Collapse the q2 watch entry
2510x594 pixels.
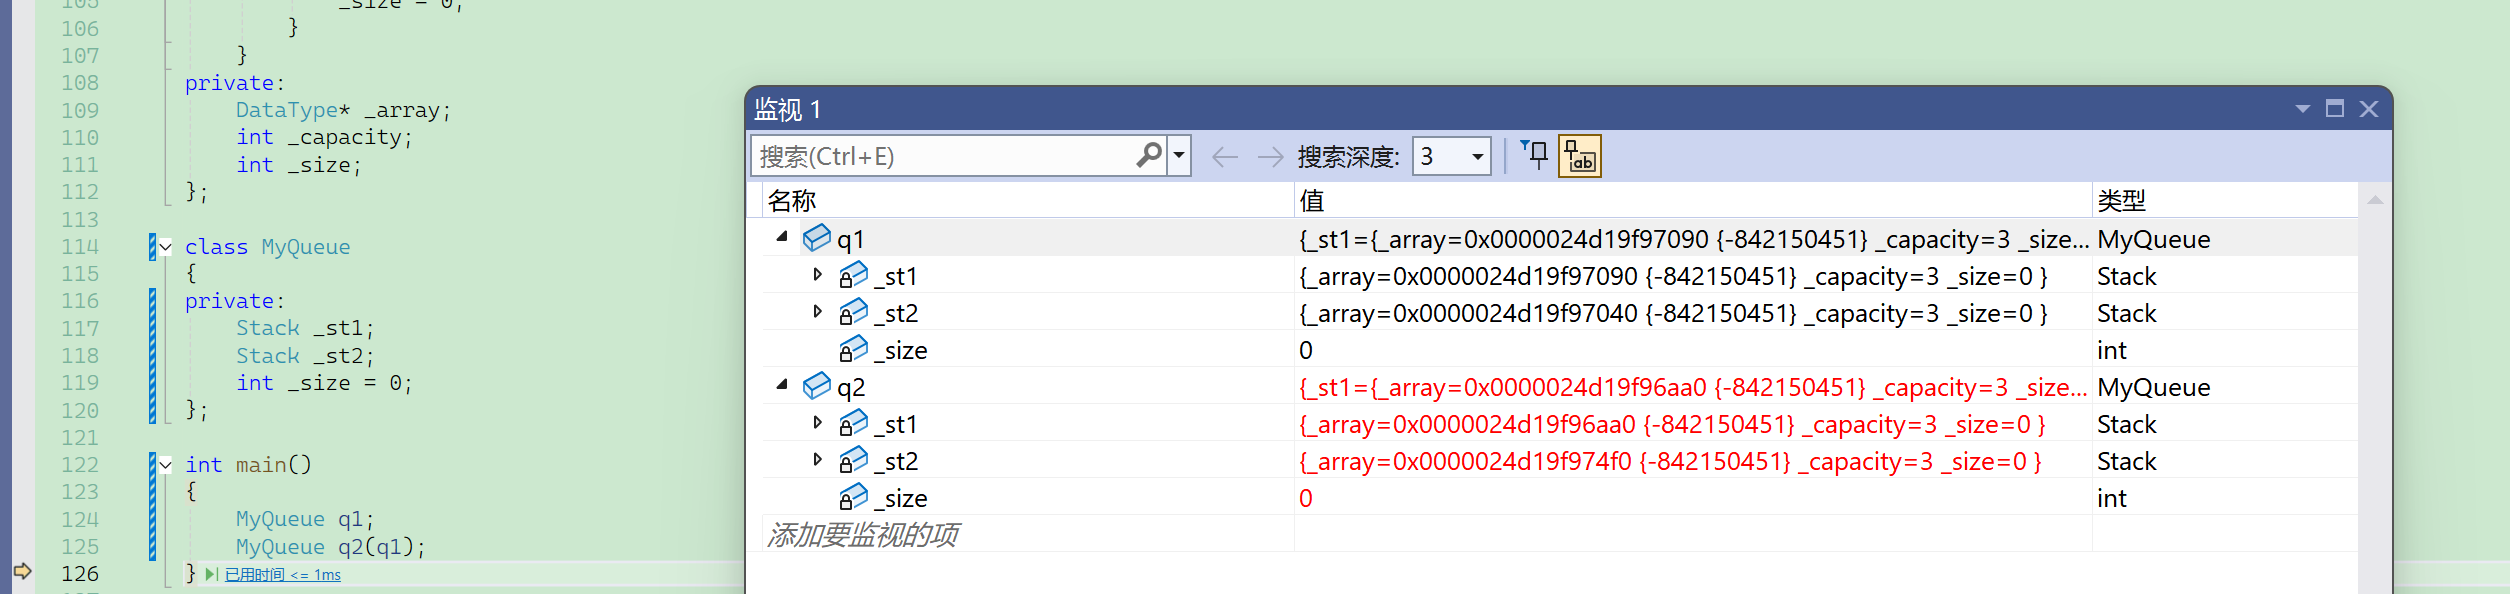(x=782, y=386)
